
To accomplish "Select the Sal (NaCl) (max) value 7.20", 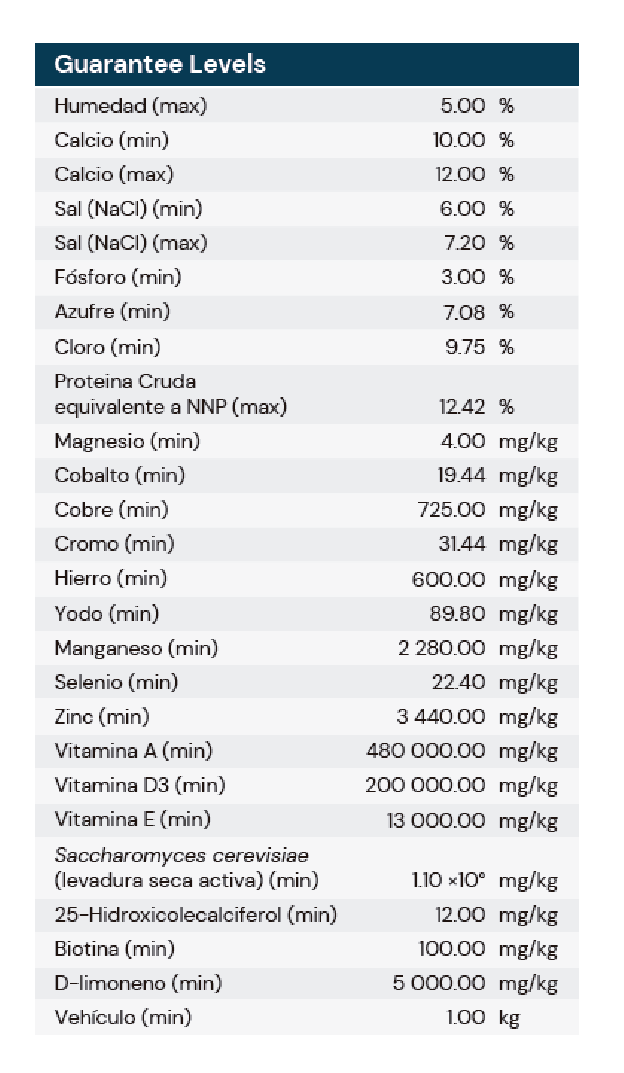I will (x=463, y=243).
